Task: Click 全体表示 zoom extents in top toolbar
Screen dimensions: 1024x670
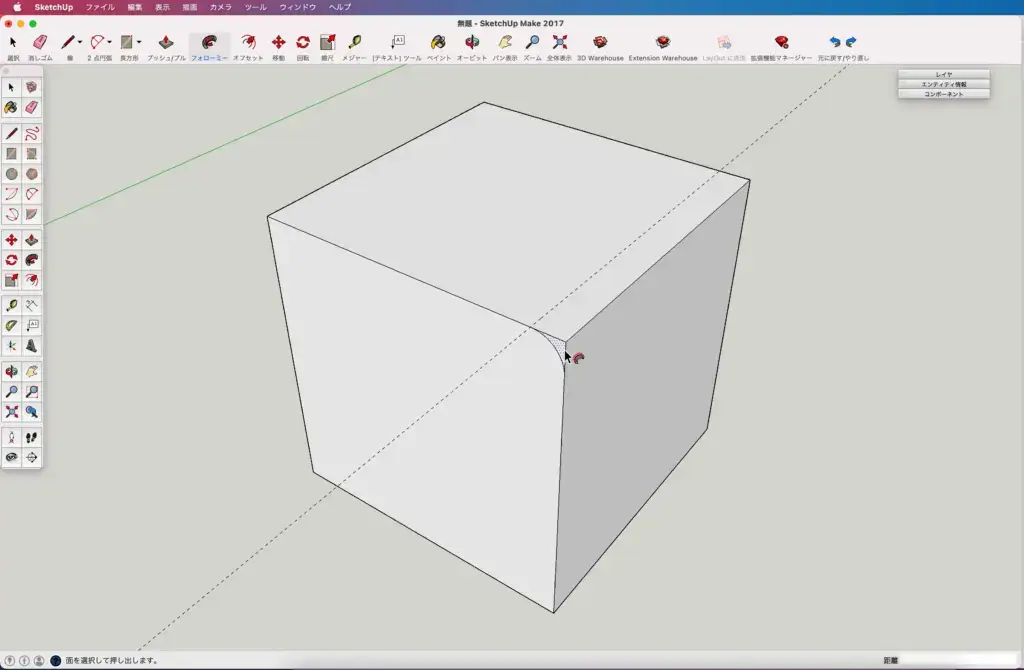Action: click(560, 42)
